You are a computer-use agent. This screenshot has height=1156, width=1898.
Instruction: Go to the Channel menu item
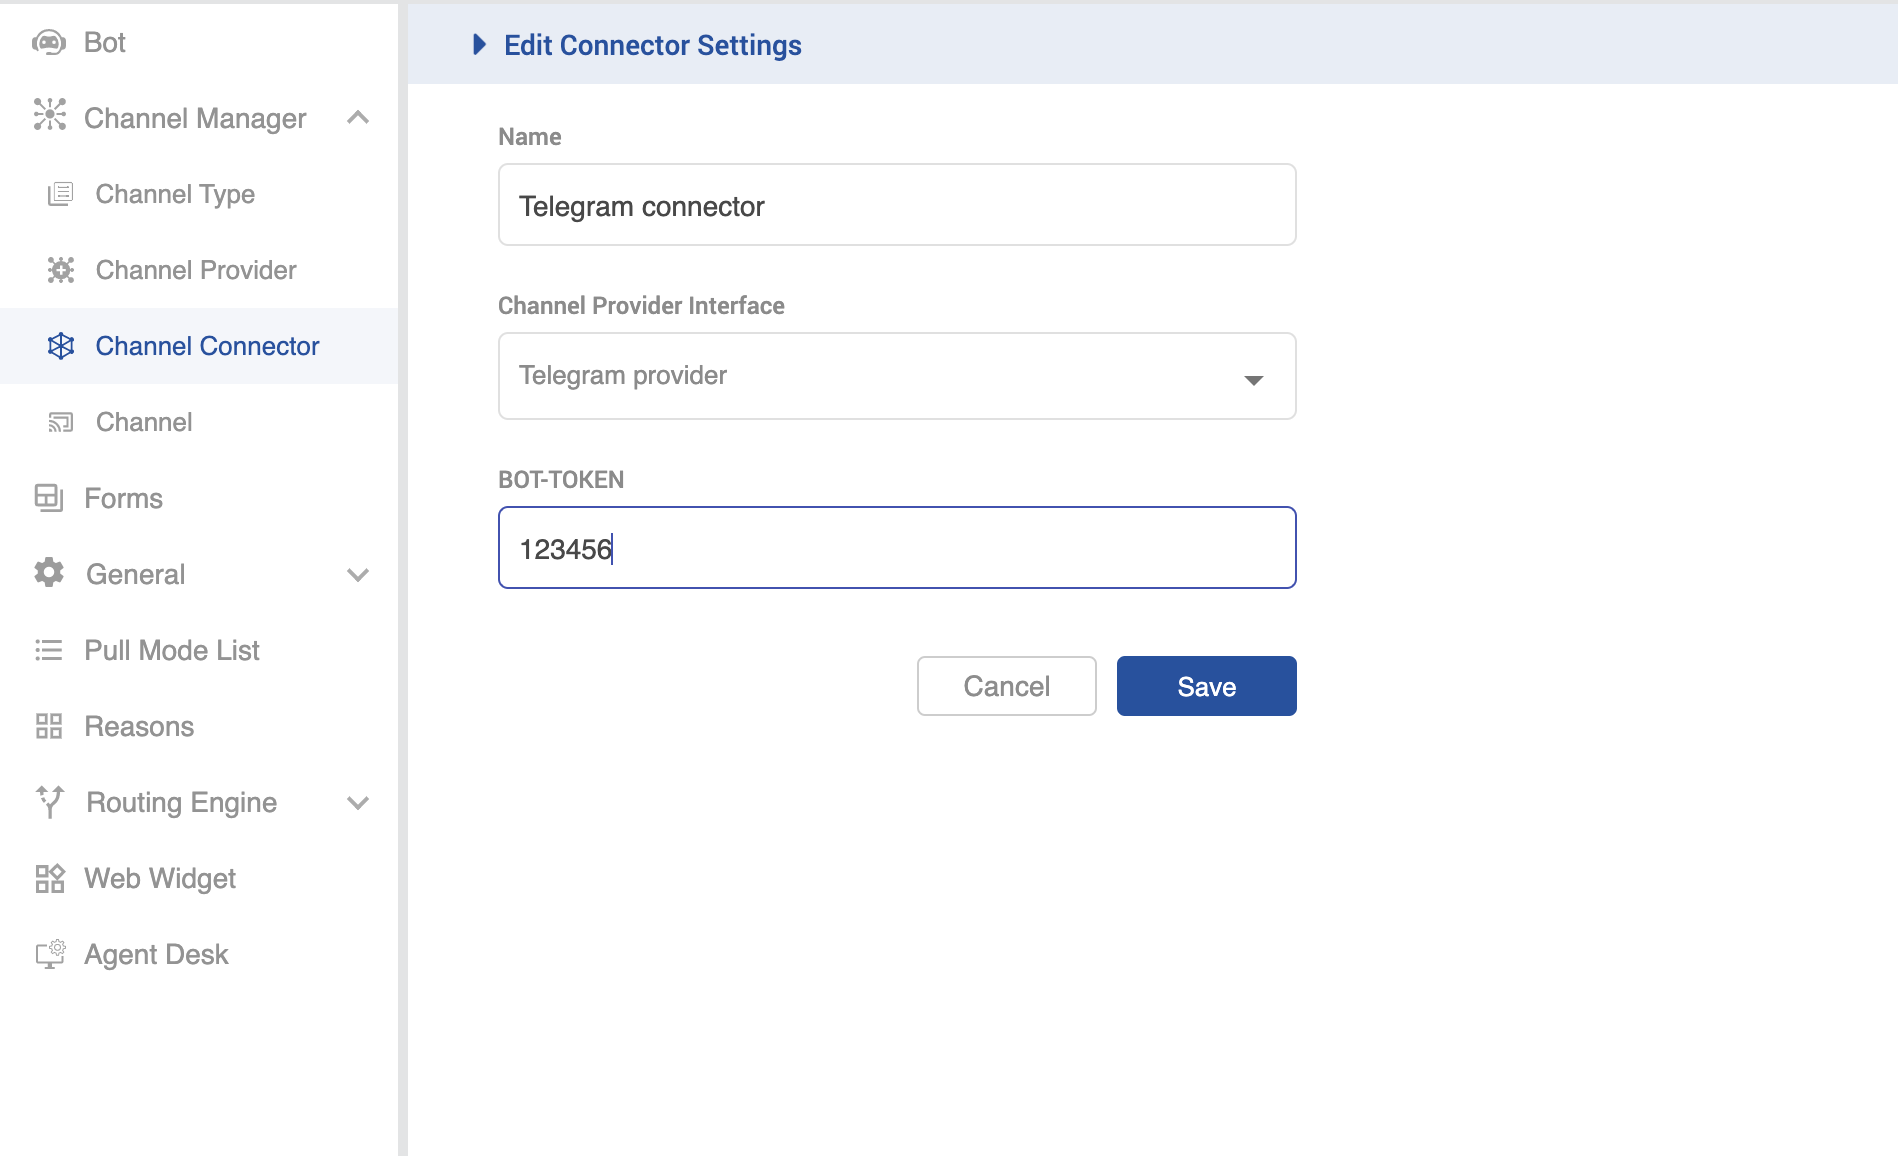coord(144,422)
